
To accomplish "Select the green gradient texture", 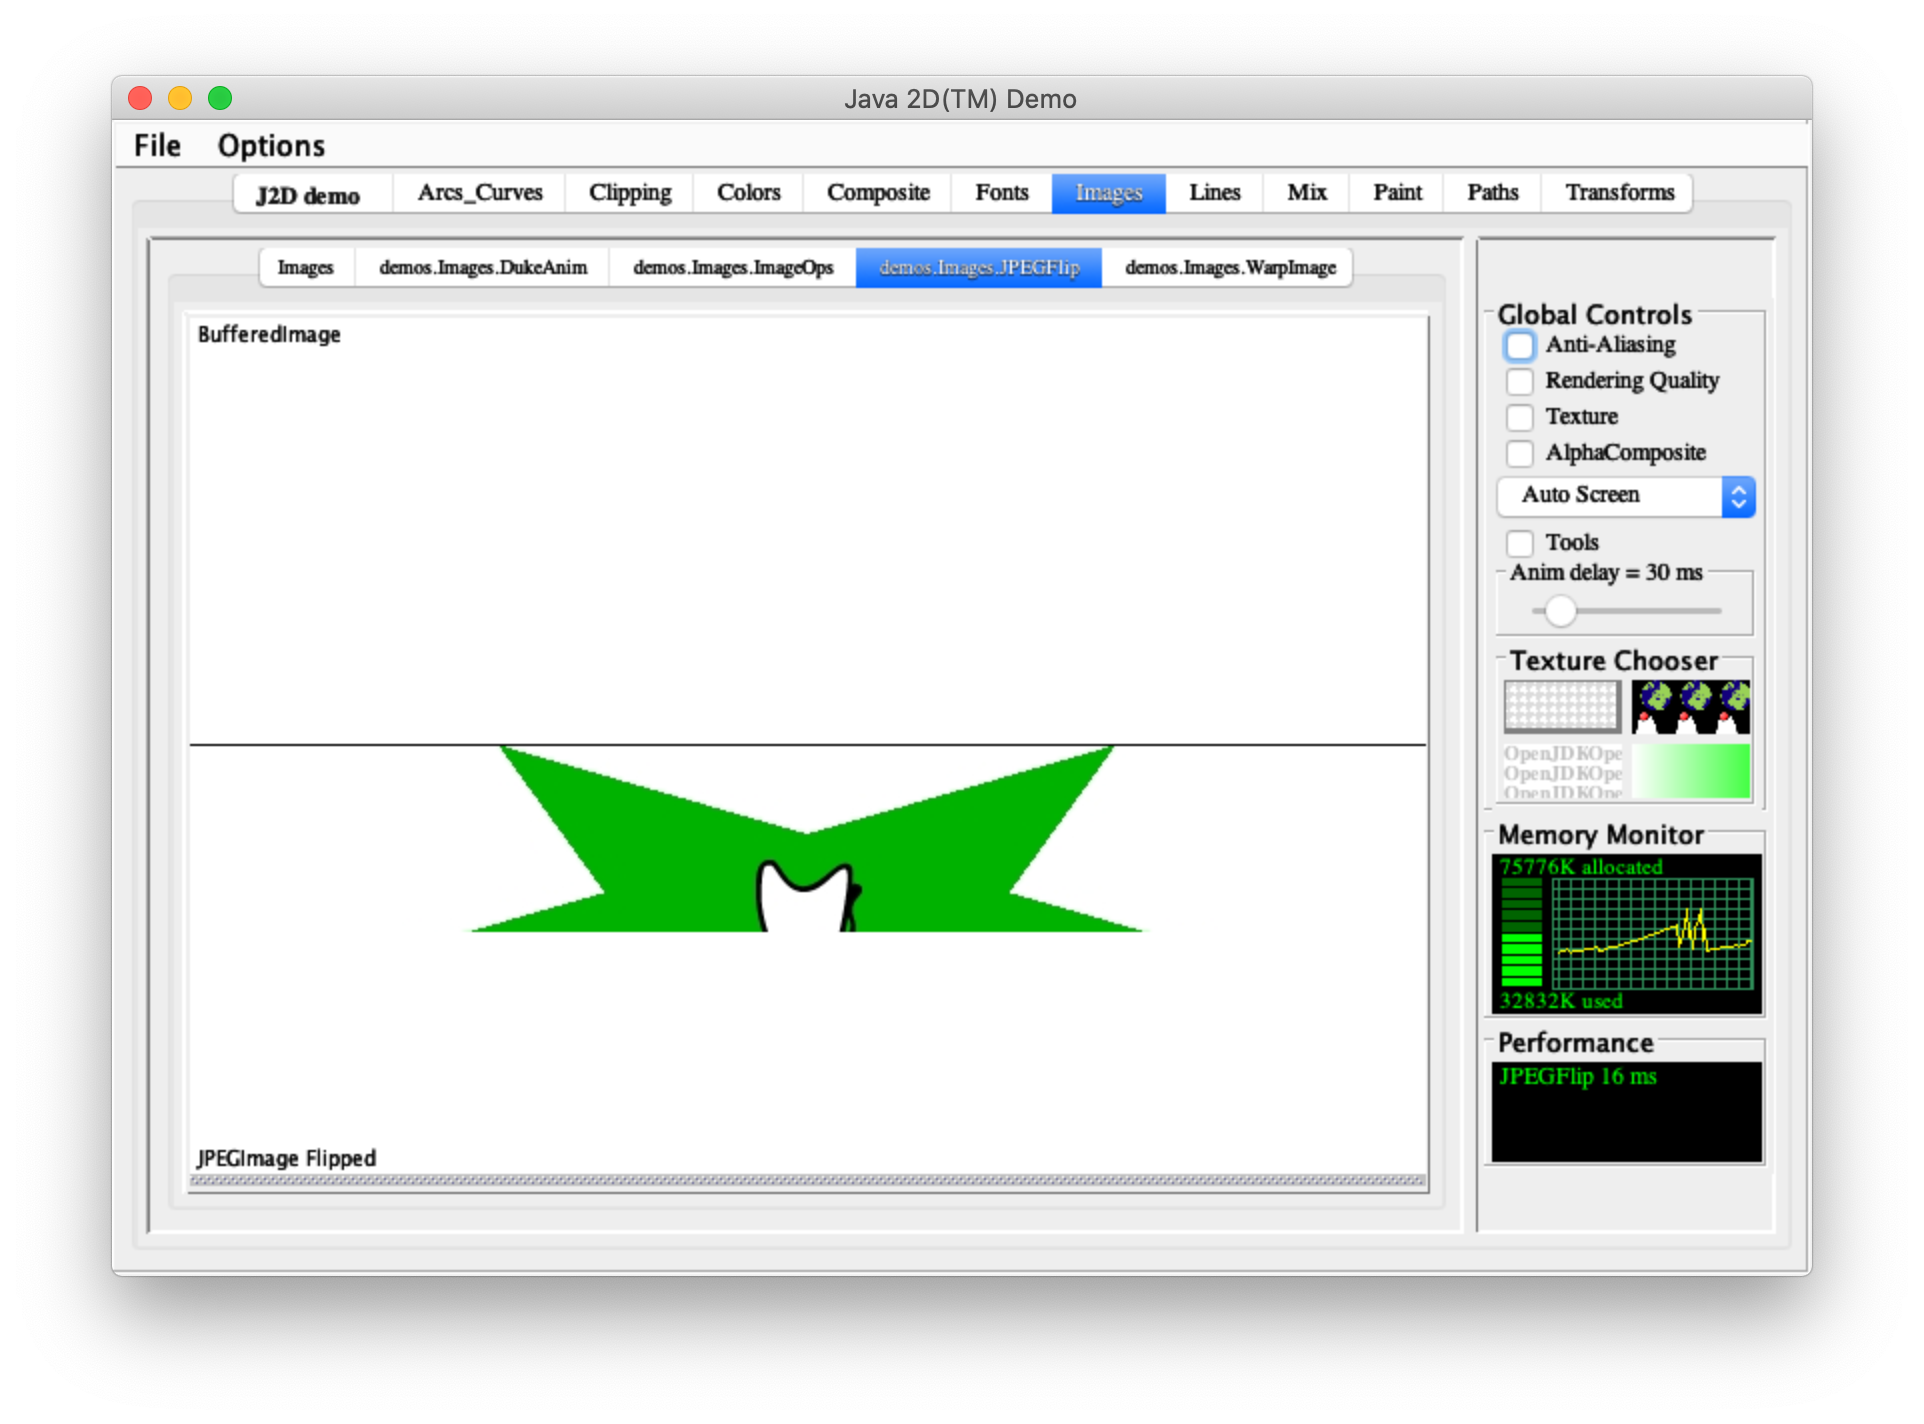I will (x=1690, y=771).
